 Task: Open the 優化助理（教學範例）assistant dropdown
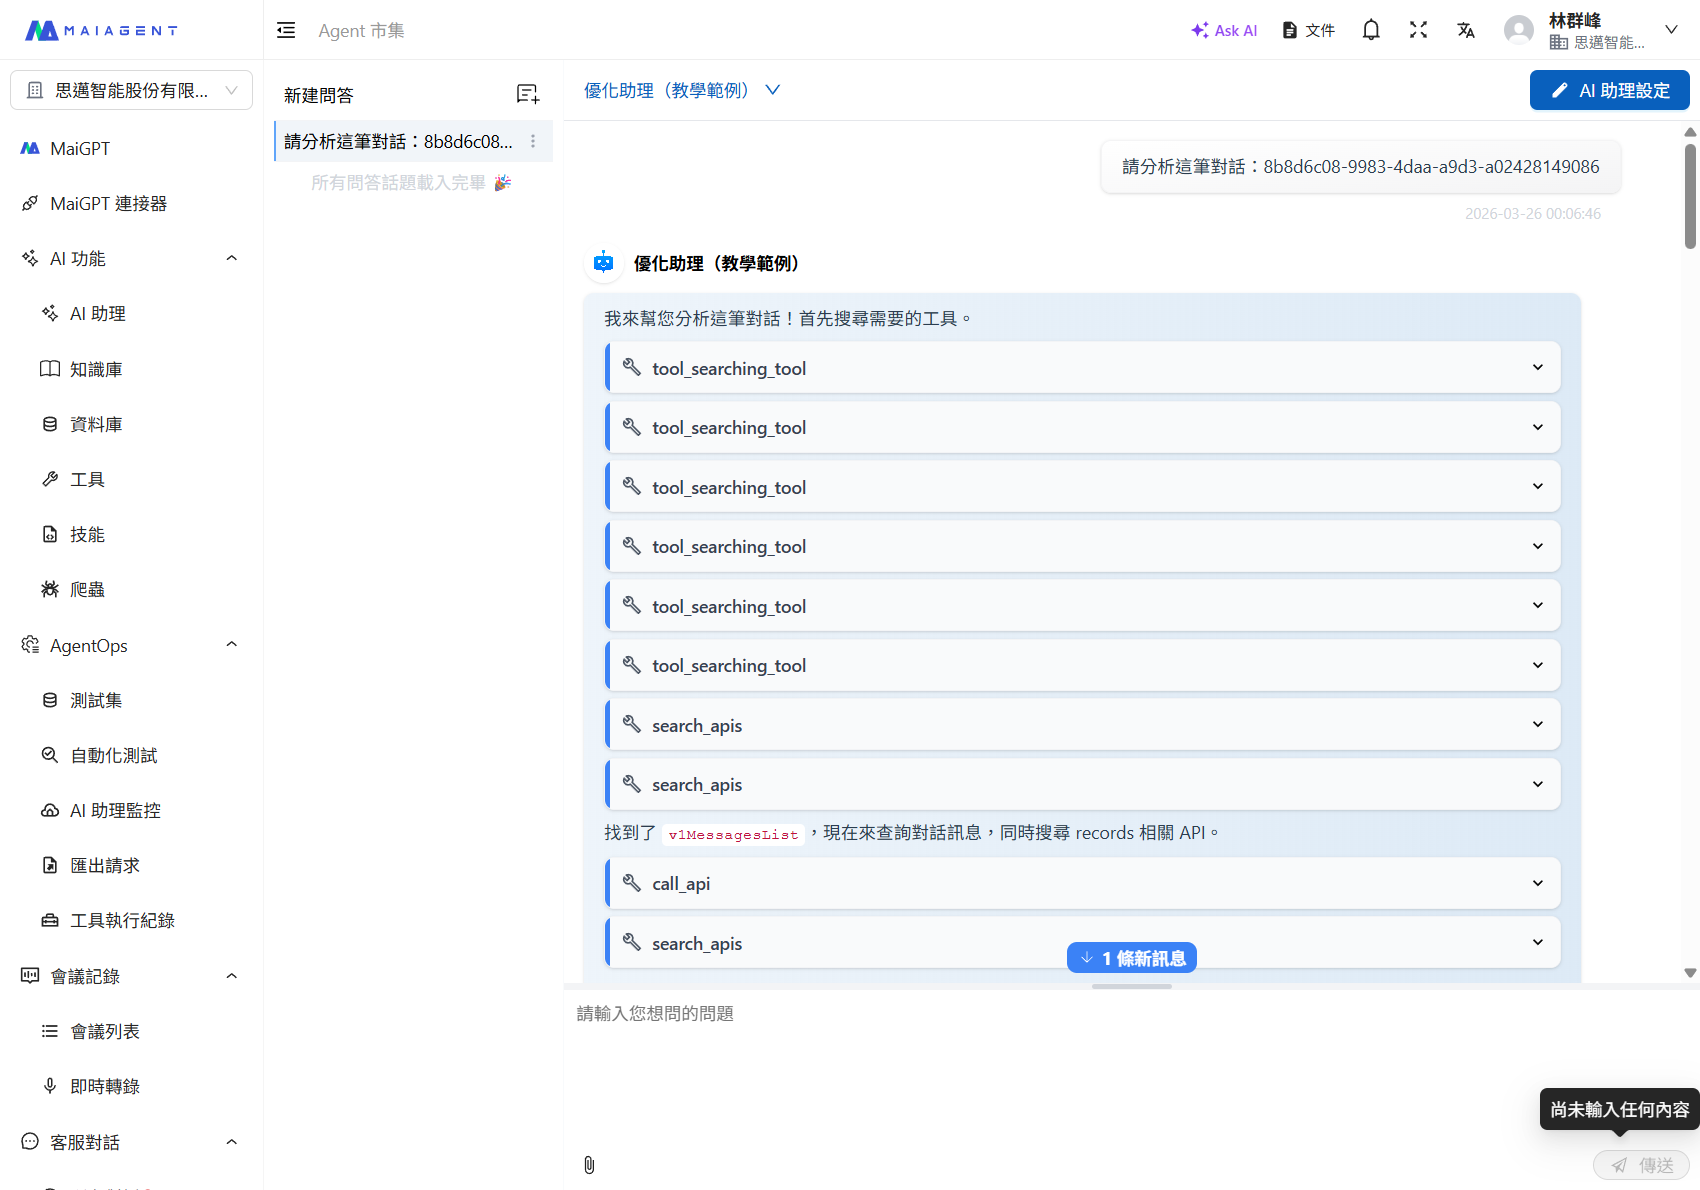[681, 90]
